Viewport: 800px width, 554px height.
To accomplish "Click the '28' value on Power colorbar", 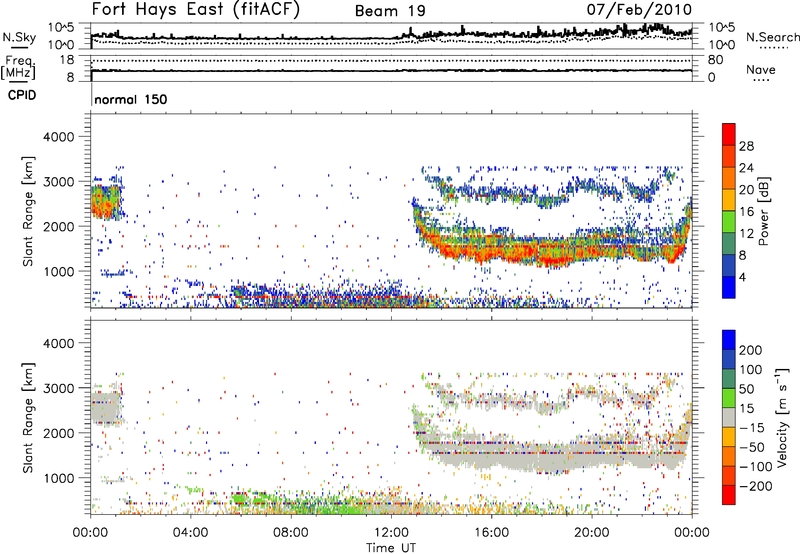I will pos(746,146).
